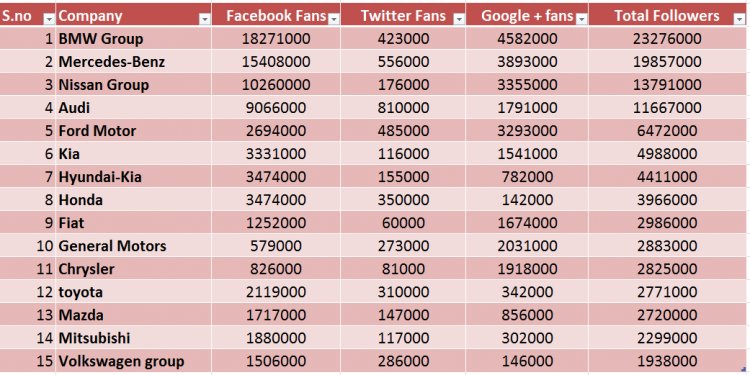Image resolution: width=750 pixels, height=375 pixels.
Task: Select the General Motors company cell
Action: 133,246
